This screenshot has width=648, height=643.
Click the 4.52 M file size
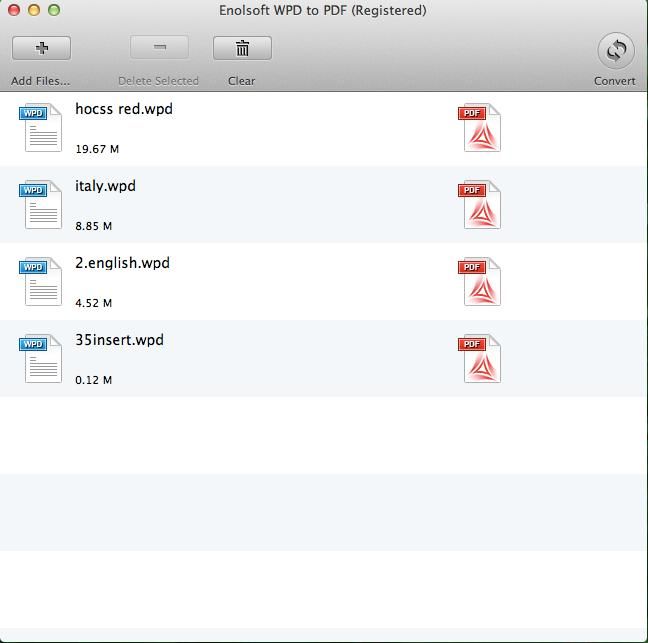(x=93, y=303)
